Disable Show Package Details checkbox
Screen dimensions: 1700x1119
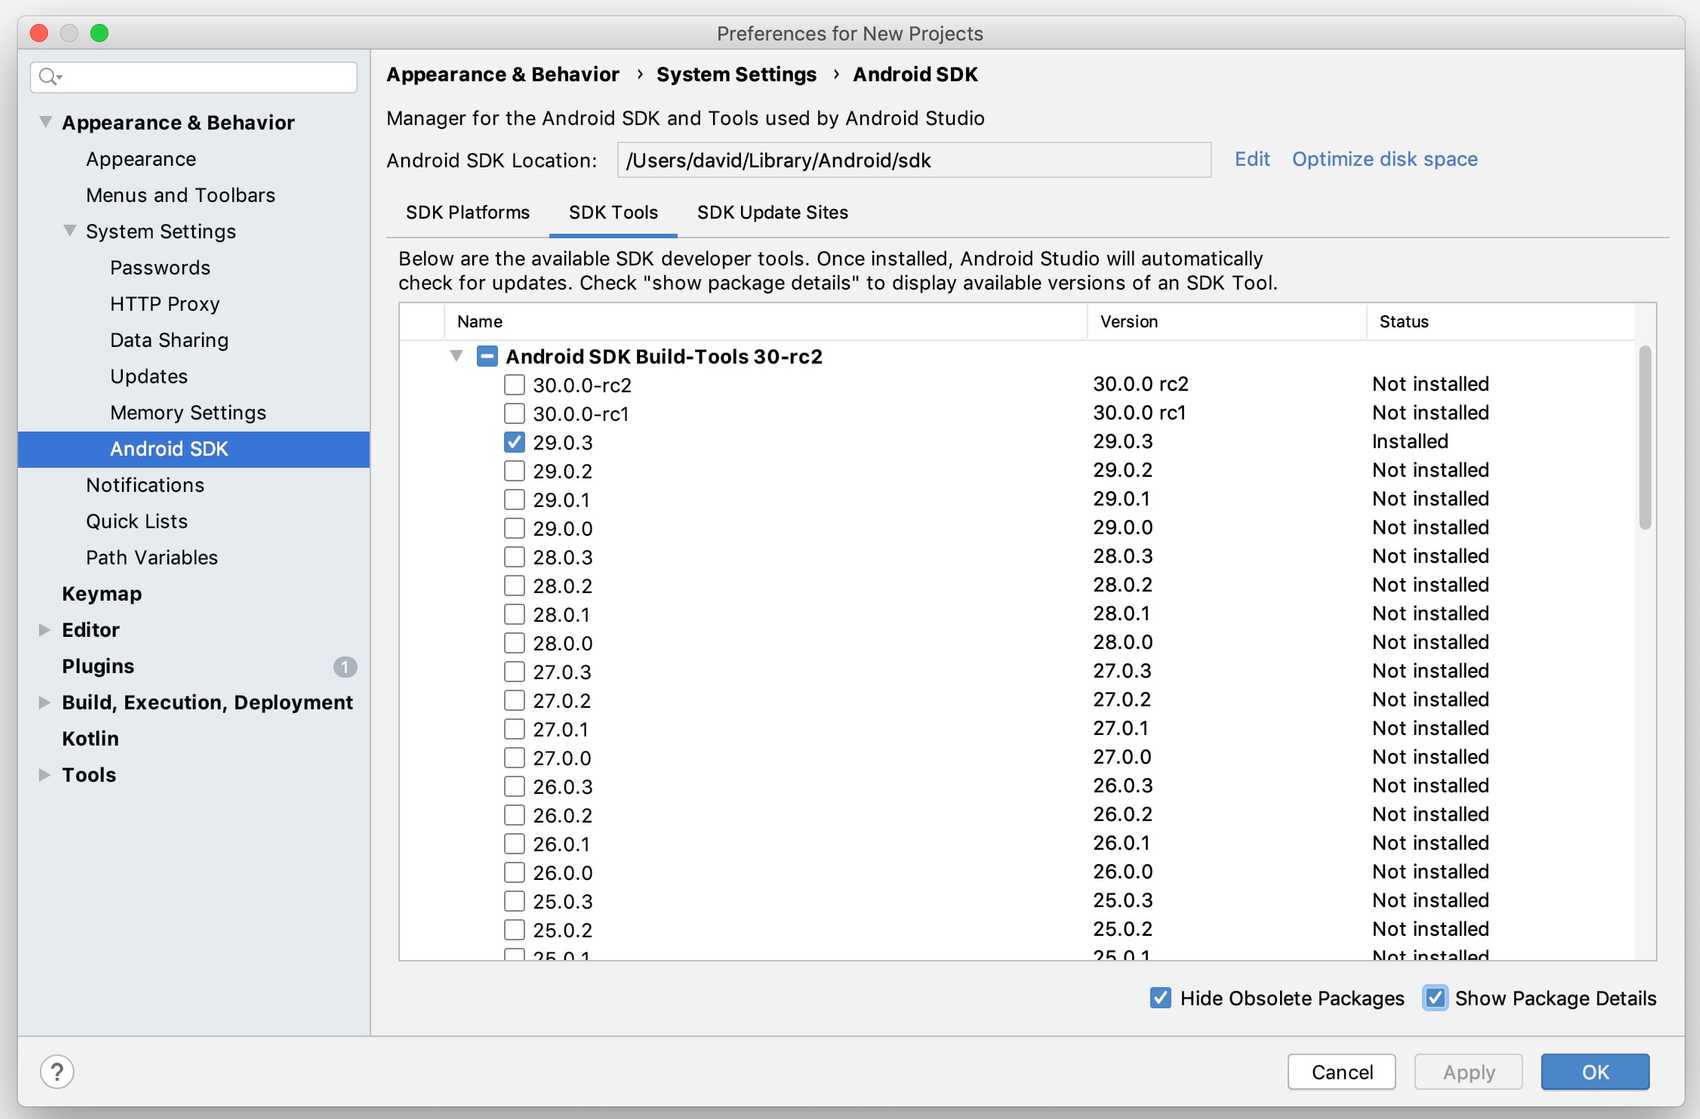(x=1435, y=998)
